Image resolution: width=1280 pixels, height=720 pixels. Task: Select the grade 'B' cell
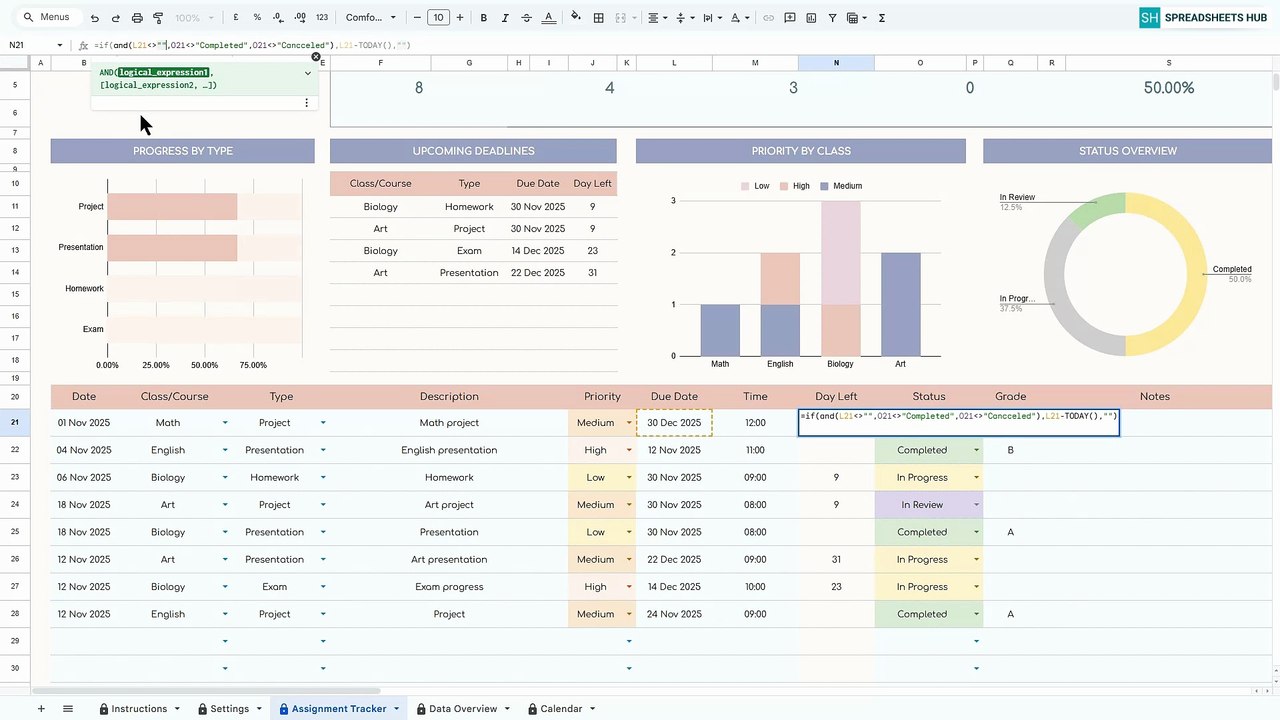pos(1010,450)
